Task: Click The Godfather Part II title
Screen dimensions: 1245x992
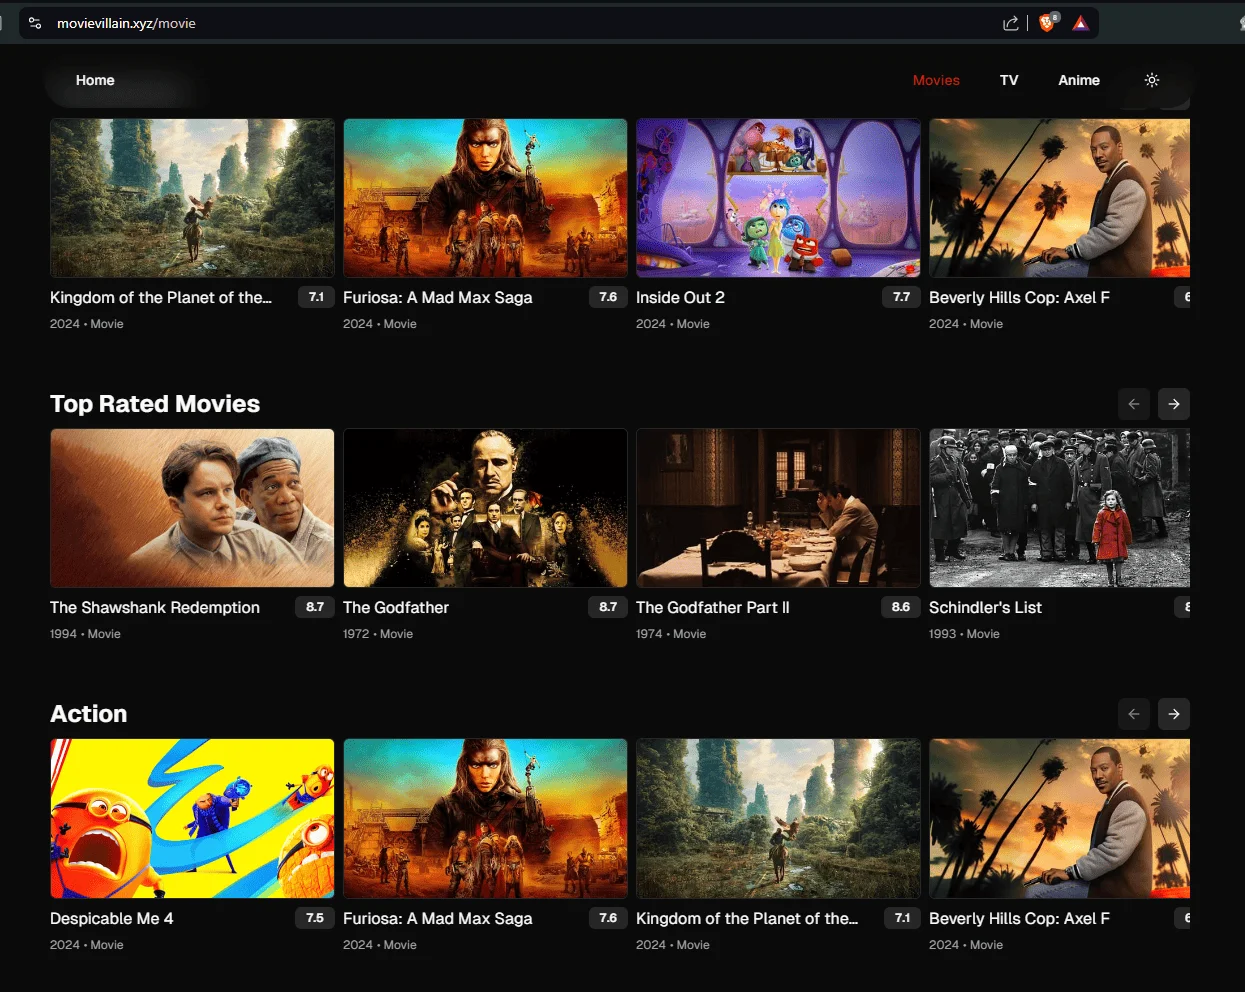Action: (x=713, y=607)
